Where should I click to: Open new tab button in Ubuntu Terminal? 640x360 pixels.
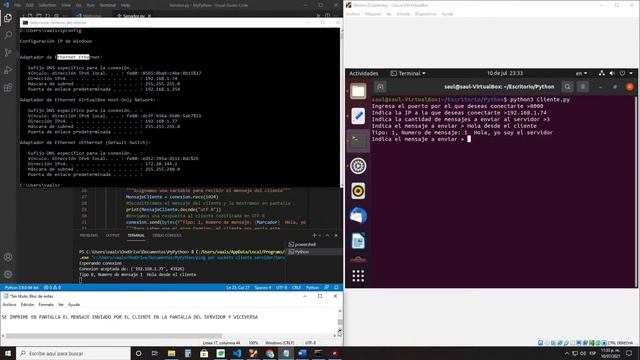tap(380, 87)
